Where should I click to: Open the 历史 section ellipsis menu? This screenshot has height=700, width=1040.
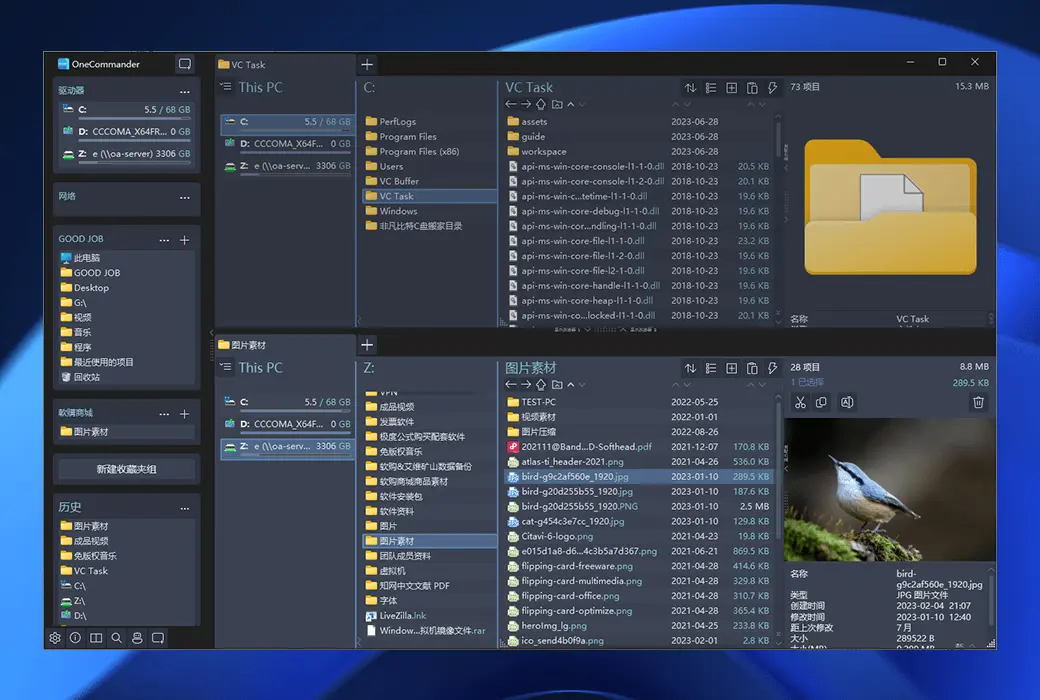(184, 508)
